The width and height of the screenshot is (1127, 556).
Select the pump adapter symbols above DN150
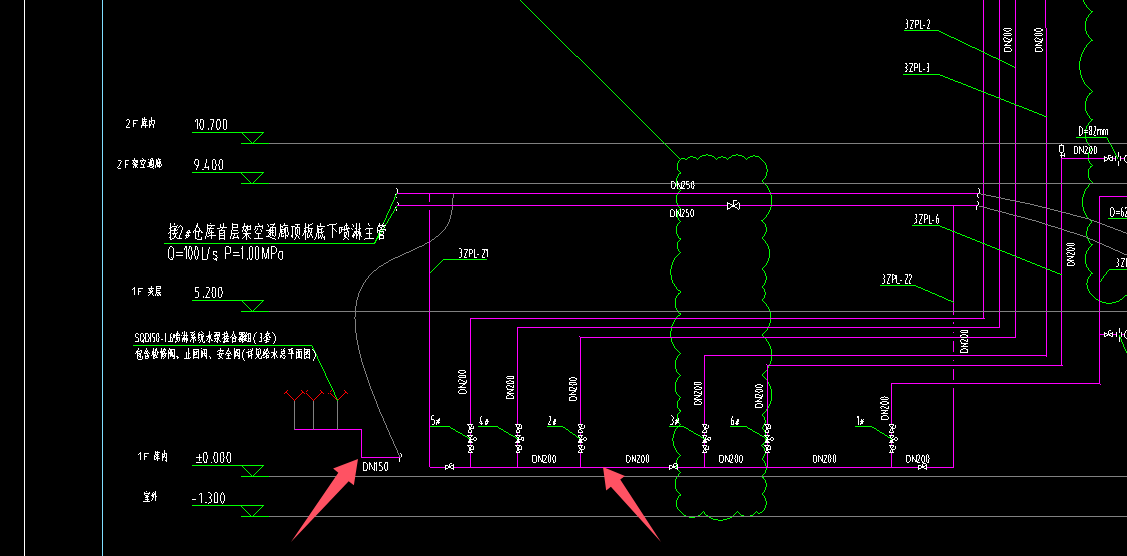tap(316, 408)
